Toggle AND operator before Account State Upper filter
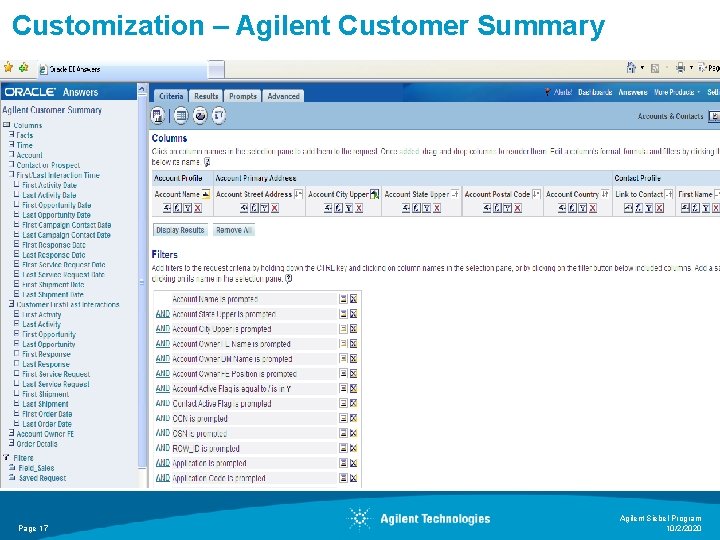Screen dimensions: 720x540 point(163,314)
